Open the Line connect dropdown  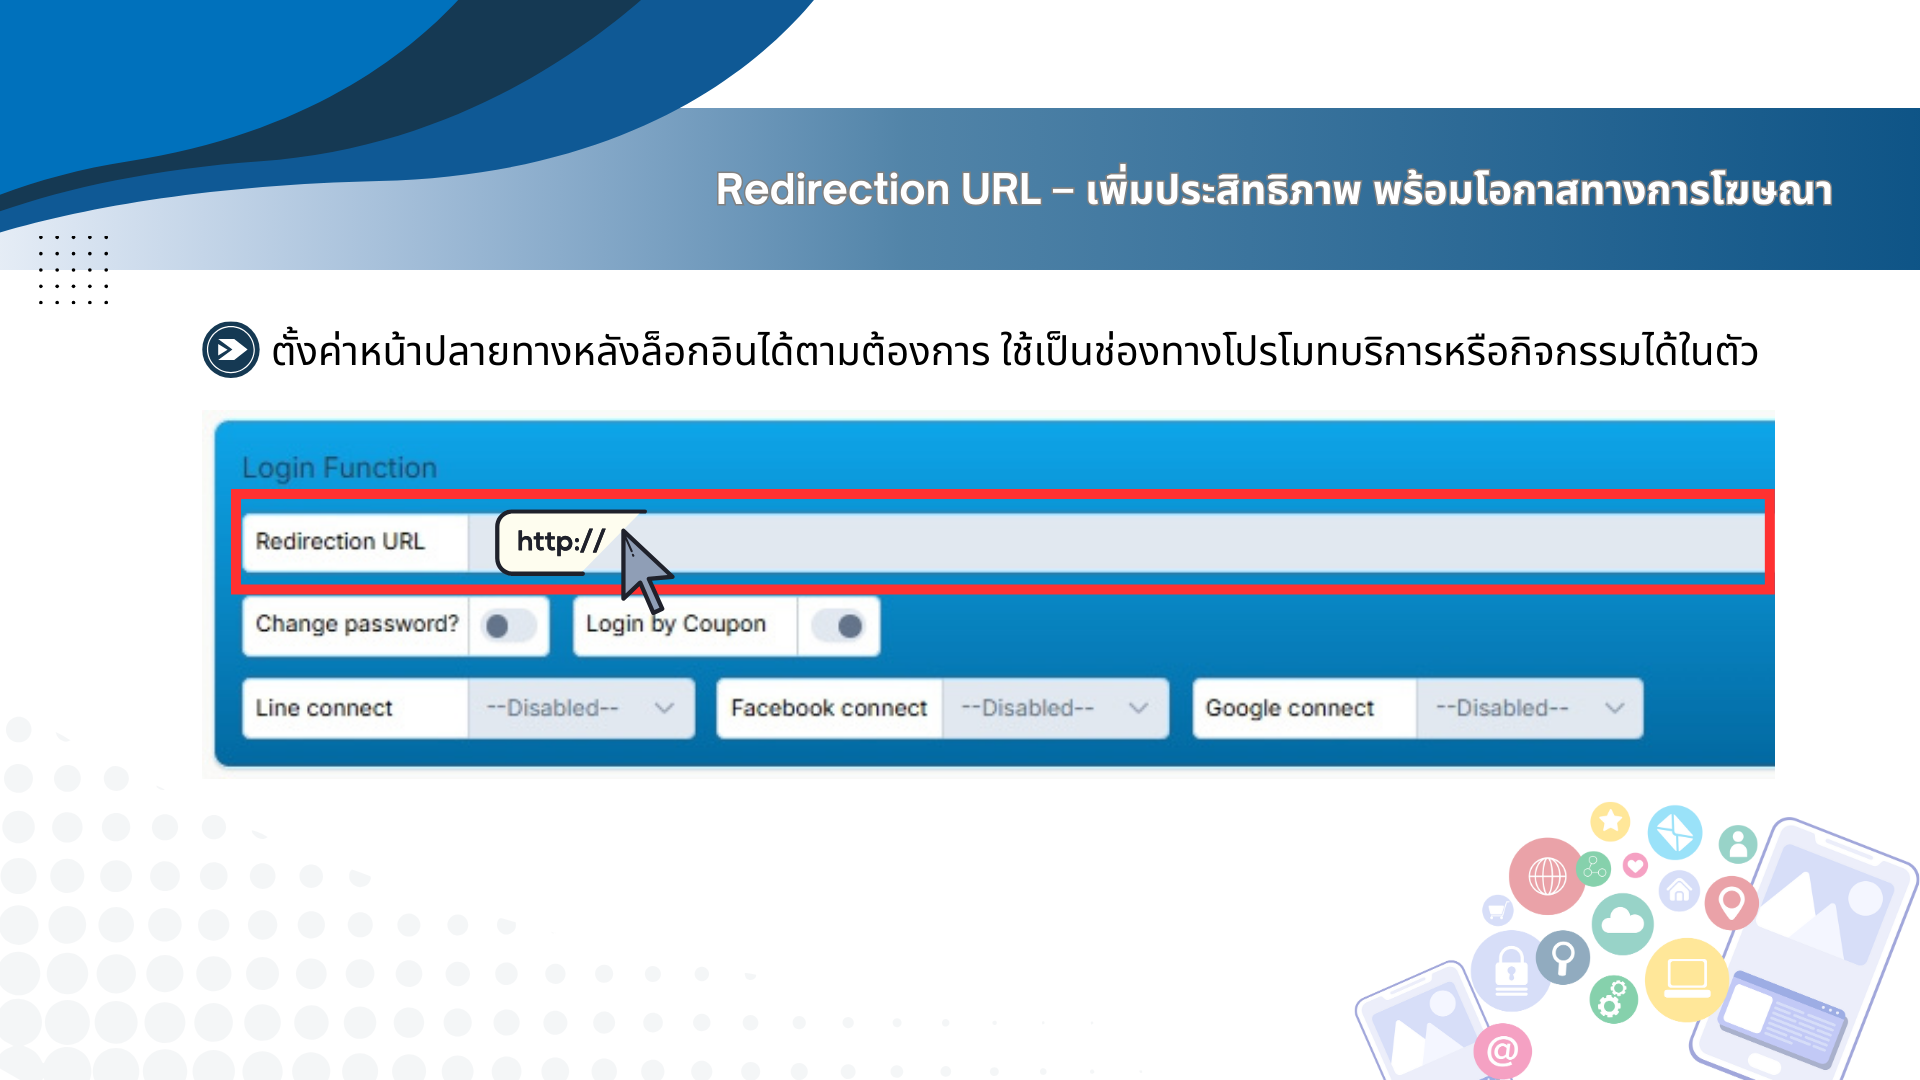580,708
